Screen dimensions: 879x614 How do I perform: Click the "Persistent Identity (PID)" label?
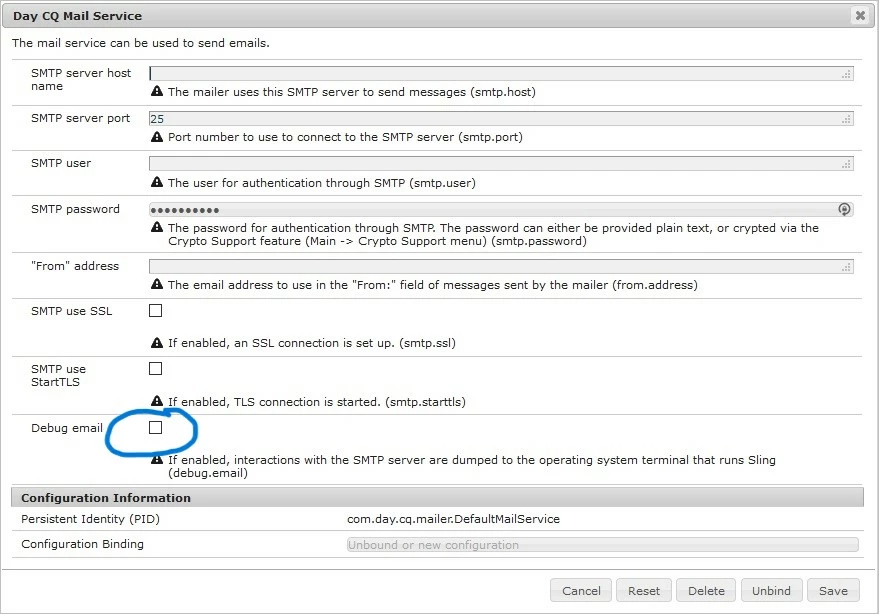coord(90,519)
